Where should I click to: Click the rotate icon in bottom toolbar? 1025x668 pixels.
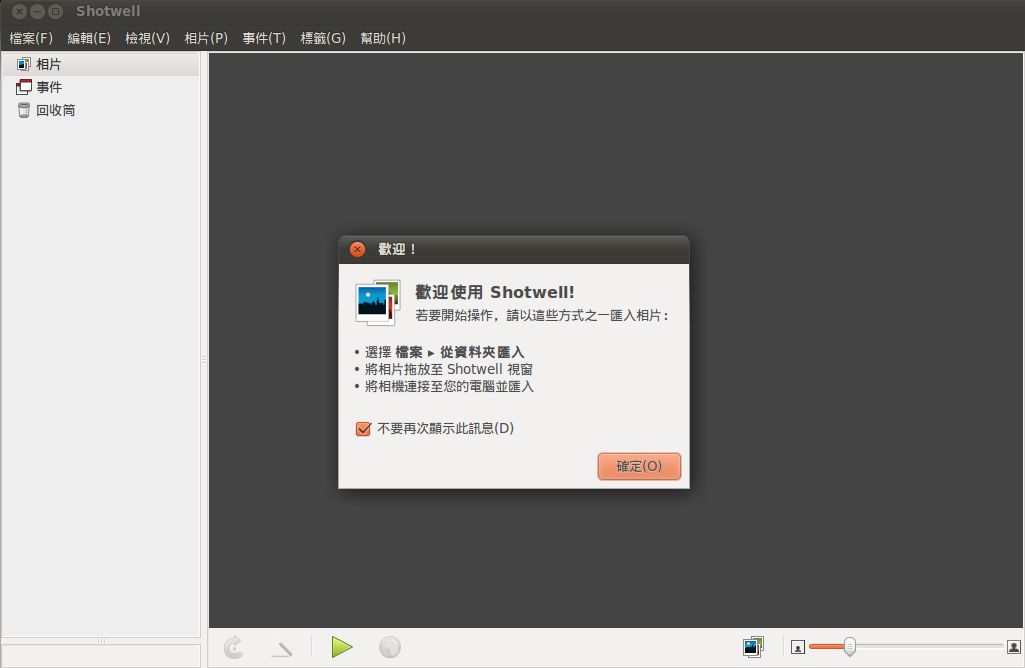pos(233,647)
